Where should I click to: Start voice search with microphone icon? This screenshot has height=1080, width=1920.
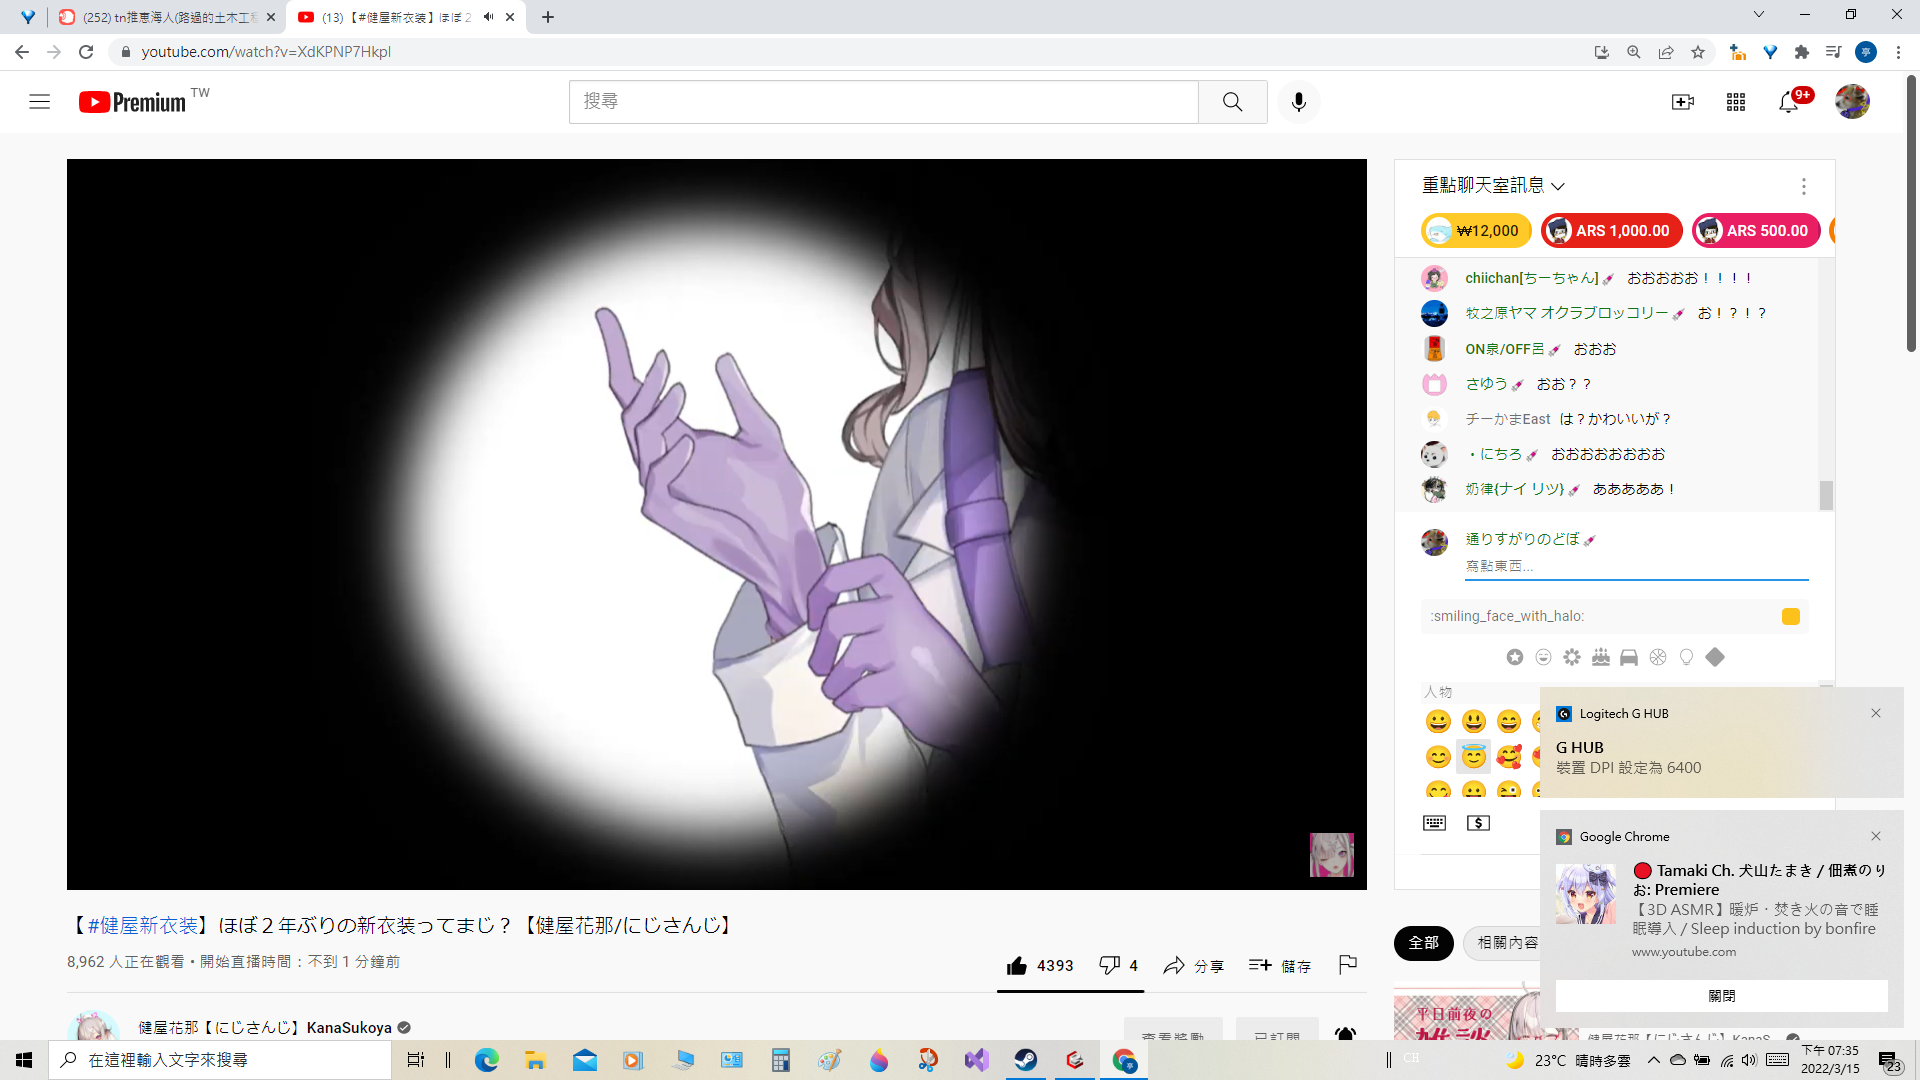[x=1298, y=102]
